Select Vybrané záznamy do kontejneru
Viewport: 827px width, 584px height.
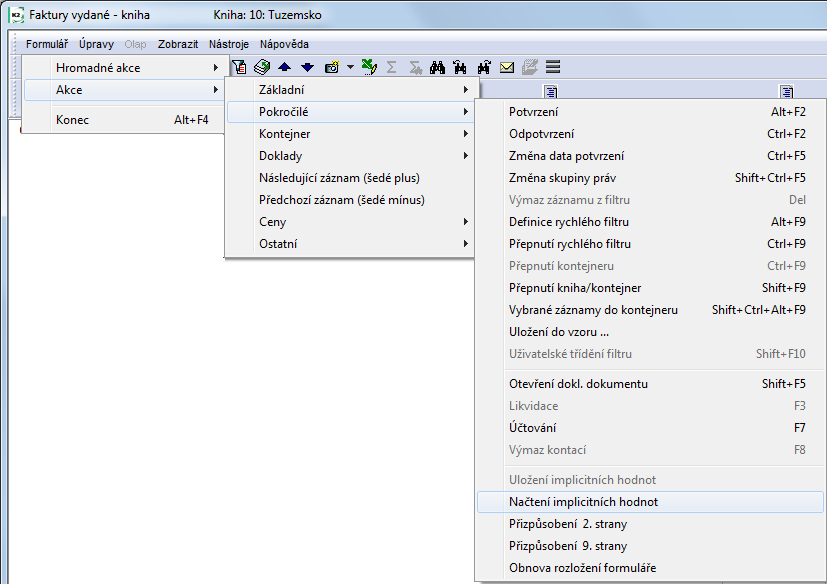[650, 310]
